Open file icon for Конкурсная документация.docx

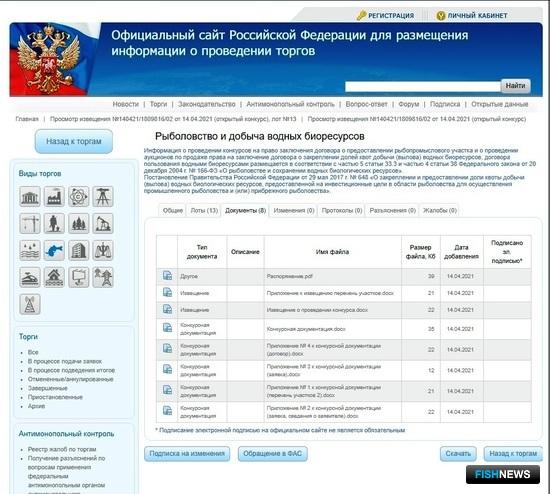(x=167, y=328)
